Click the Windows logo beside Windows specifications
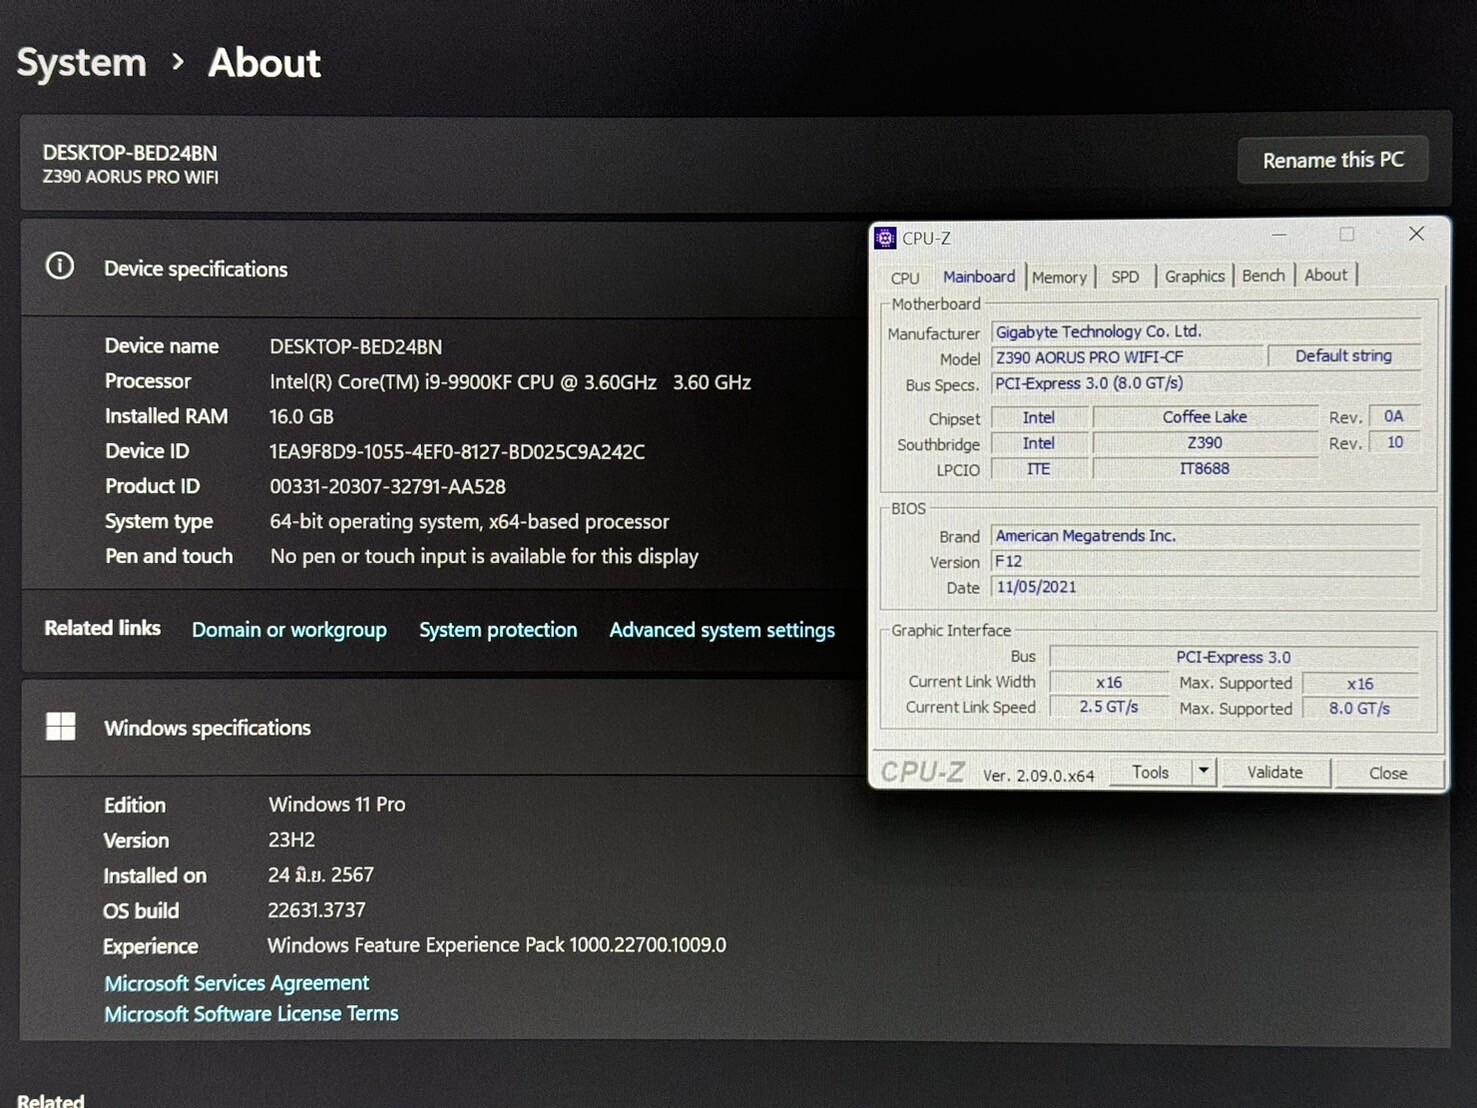Screen dimensions: 1477x1108 (61, 726)
